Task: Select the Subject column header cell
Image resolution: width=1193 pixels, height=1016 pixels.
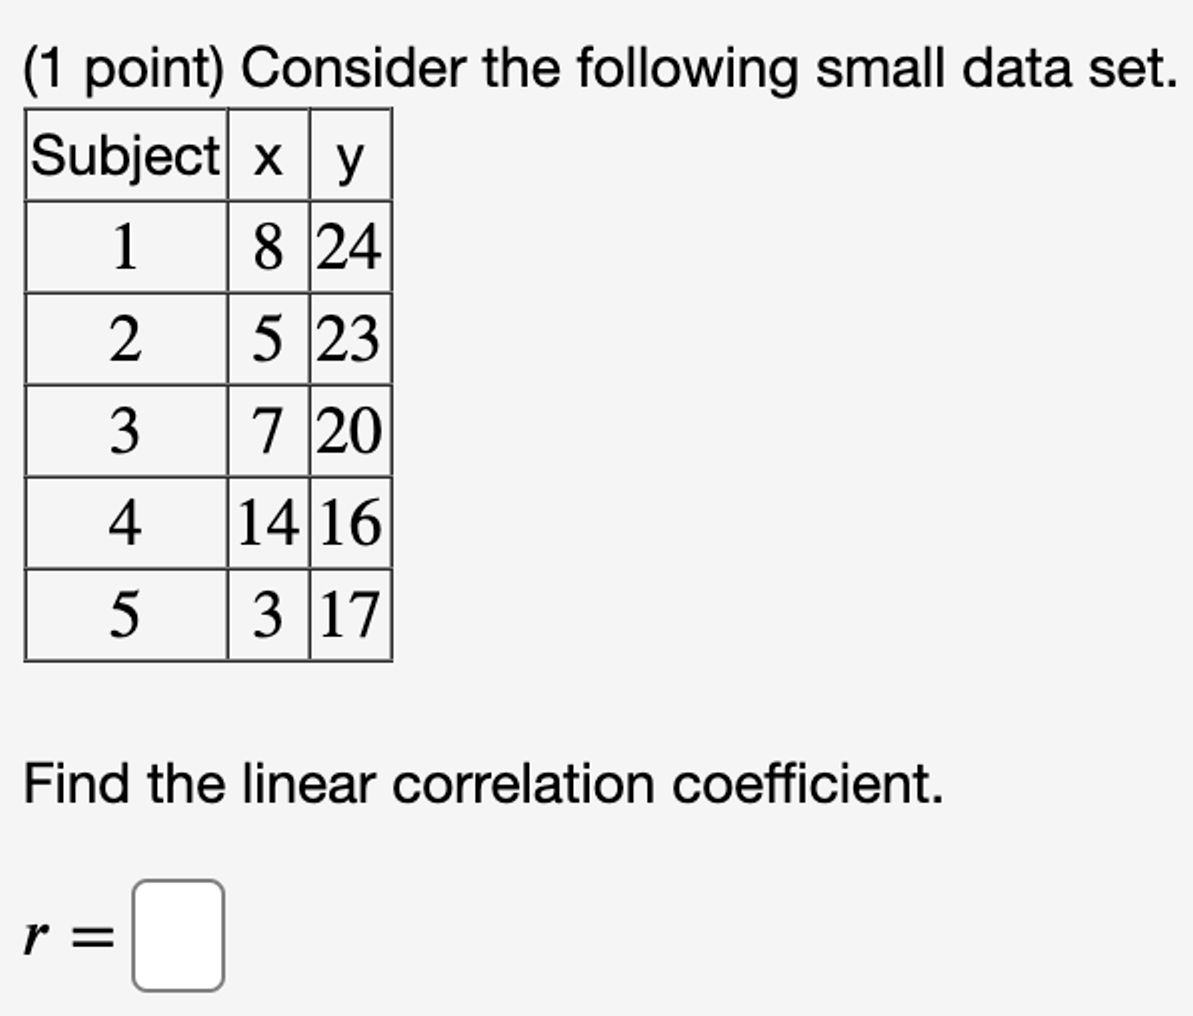Action: pyautogui.click(x=127, y=156)
